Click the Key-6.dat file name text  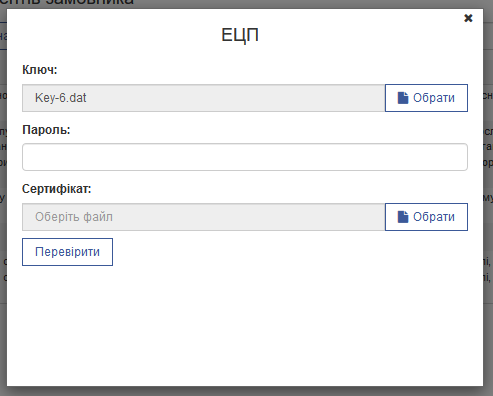tap(61, 98)
